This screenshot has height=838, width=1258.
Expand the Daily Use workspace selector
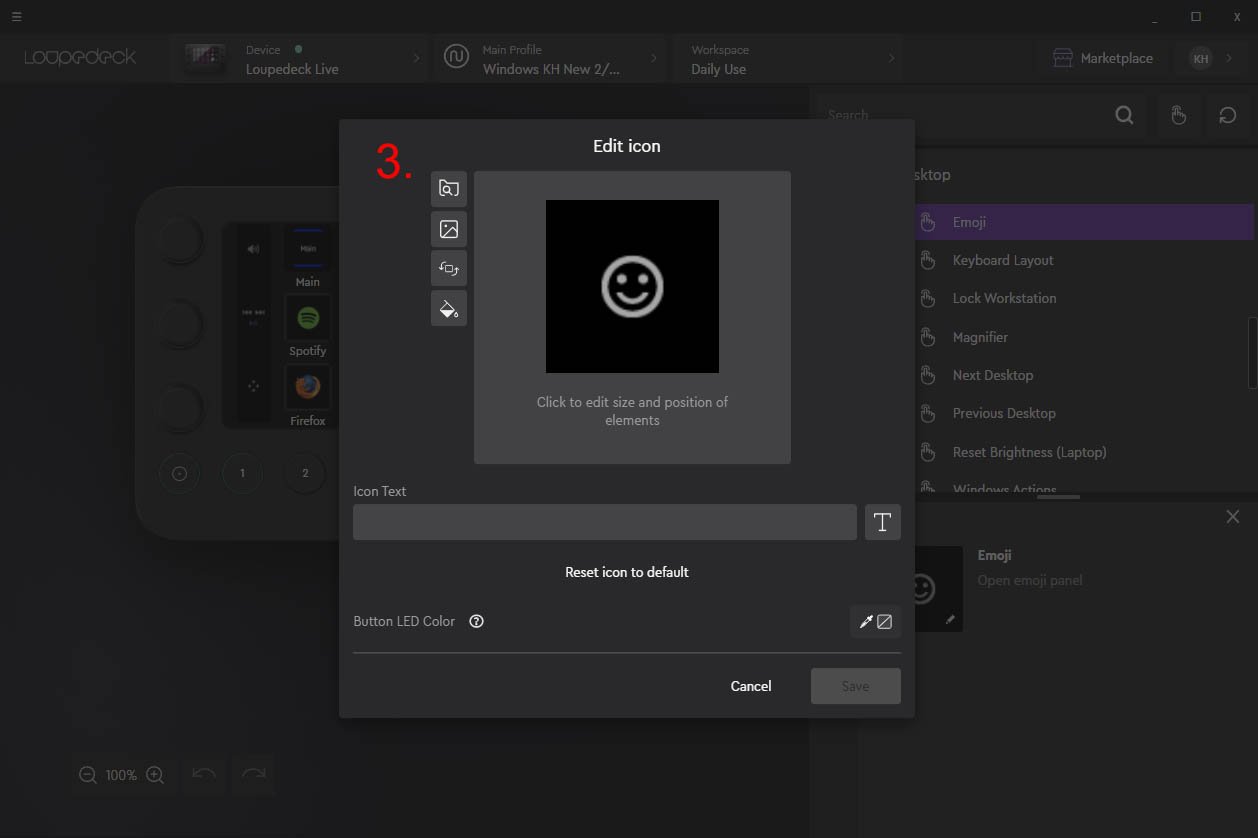[x=789, y=58]
